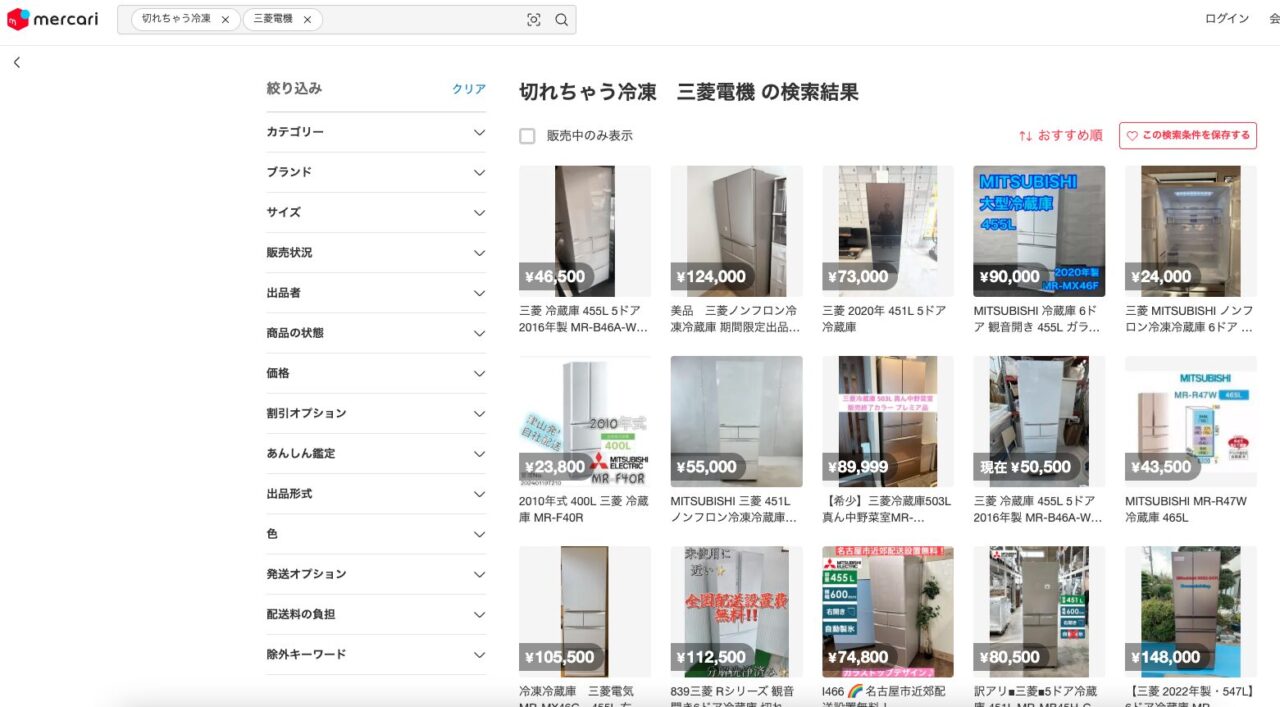Viewport: 1280px width, 707px height.
Task: Click the back arrow icon
Action: click(x=17, y=62)
